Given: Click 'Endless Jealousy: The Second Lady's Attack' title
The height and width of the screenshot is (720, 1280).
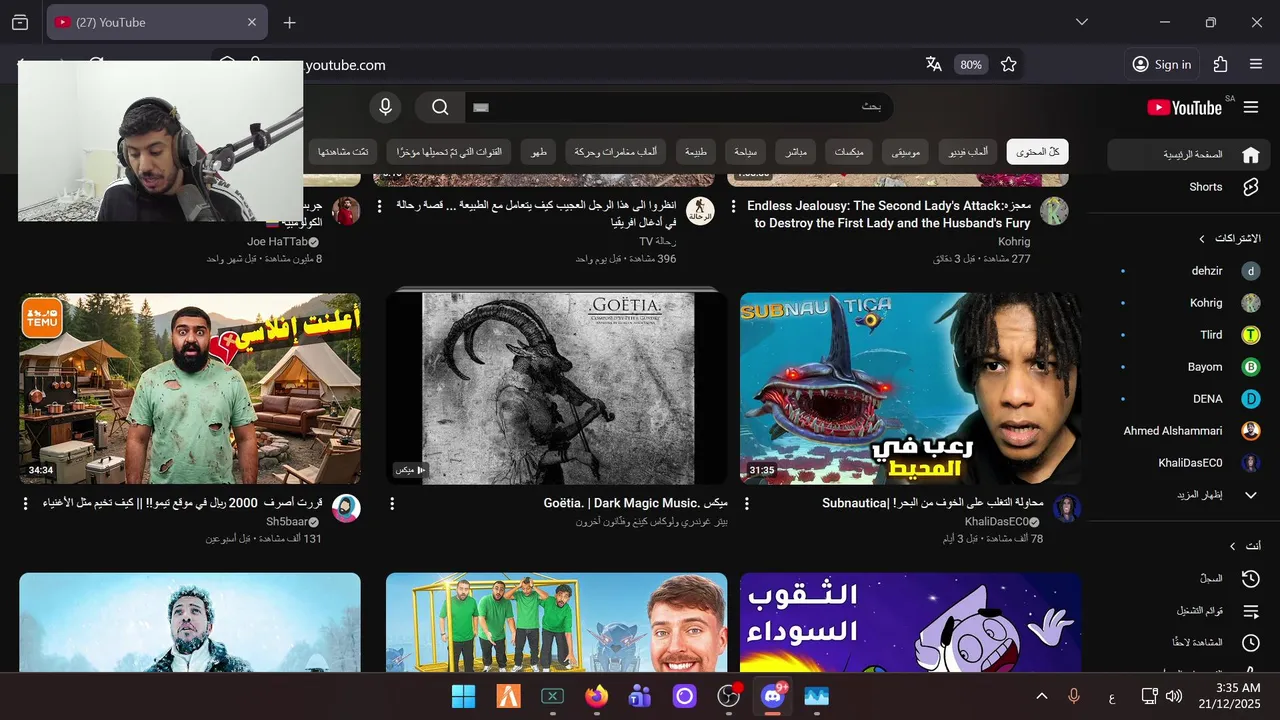Looking at the screenshot, I should pyautogui.click(x=889, y=215).
